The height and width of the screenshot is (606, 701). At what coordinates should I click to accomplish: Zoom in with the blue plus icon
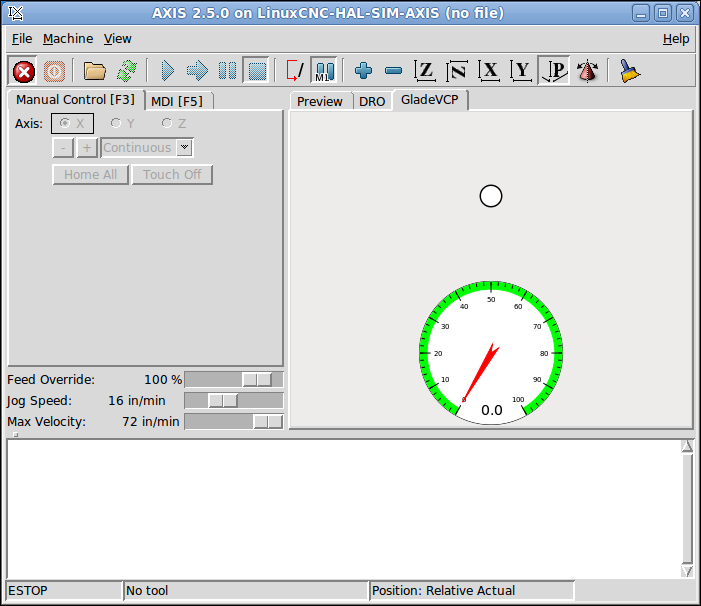pos(363,71)
